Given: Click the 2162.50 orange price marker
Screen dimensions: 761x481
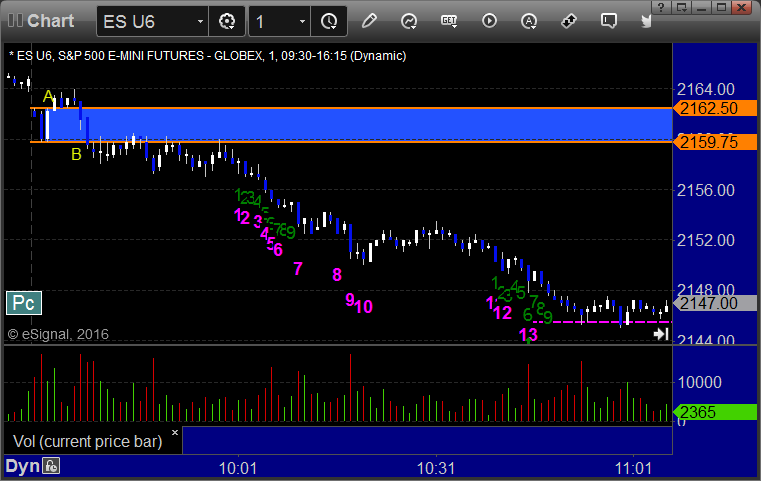Looking at the screenshot, I should pos(714,108).
